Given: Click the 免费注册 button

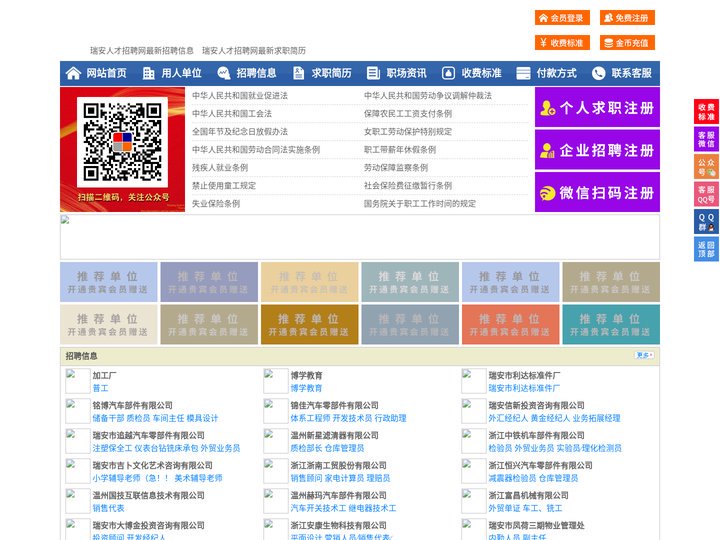Looking at the screenshot, I should pos(627,18).
